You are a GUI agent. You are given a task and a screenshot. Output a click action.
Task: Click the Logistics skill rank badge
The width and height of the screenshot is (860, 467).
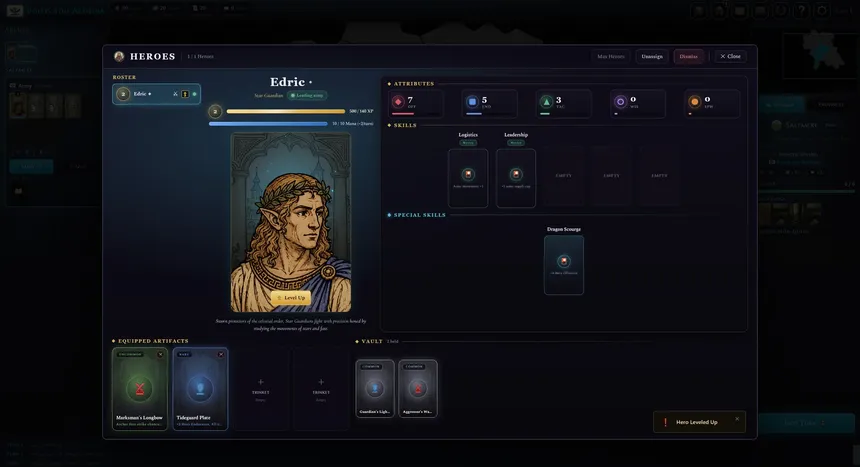(468, 143)
